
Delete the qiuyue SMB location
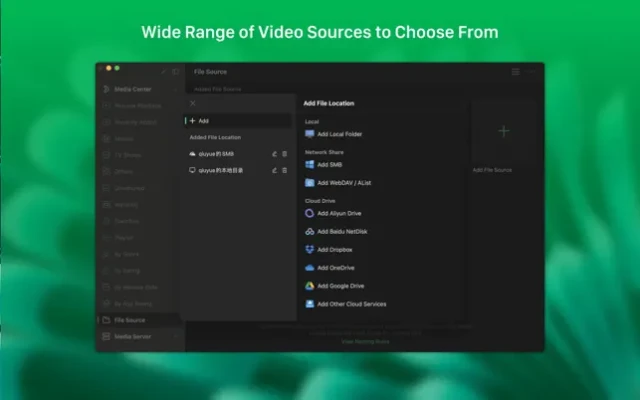[x=284, y=154]
